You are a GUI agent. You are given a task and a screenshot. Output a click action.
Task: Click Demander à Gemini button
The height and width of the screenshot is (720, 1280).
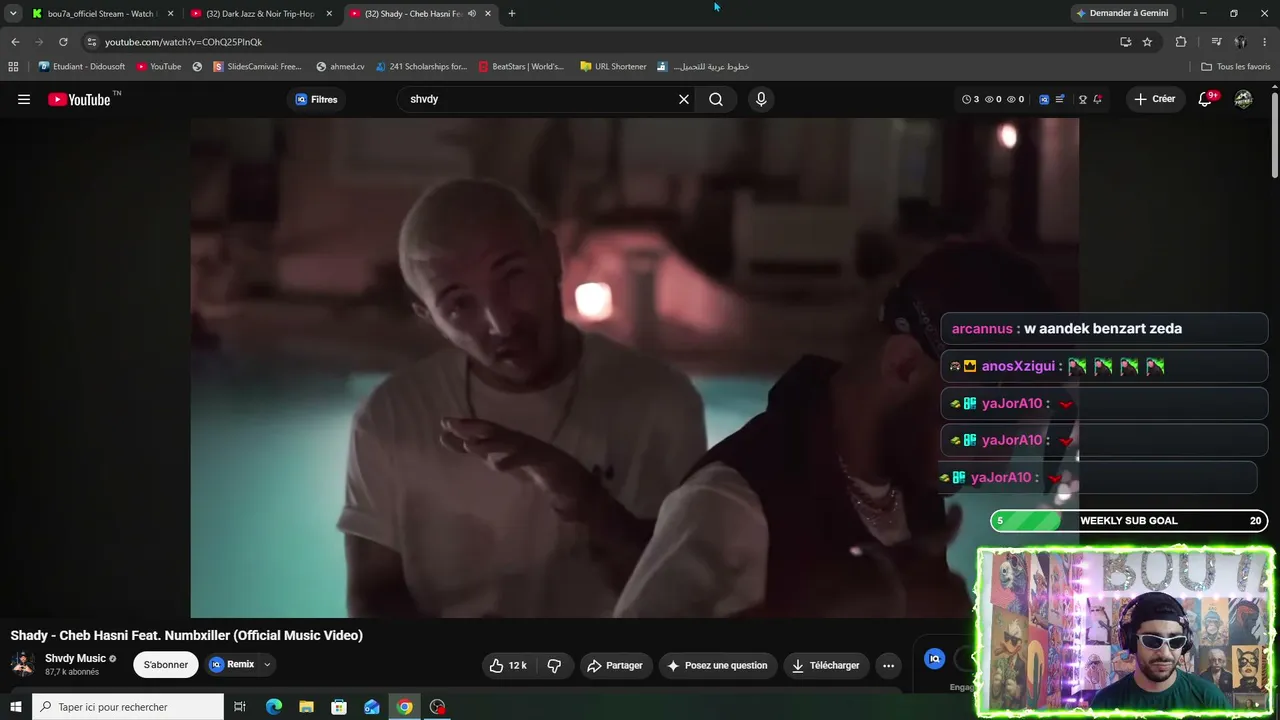point(1122,13)
